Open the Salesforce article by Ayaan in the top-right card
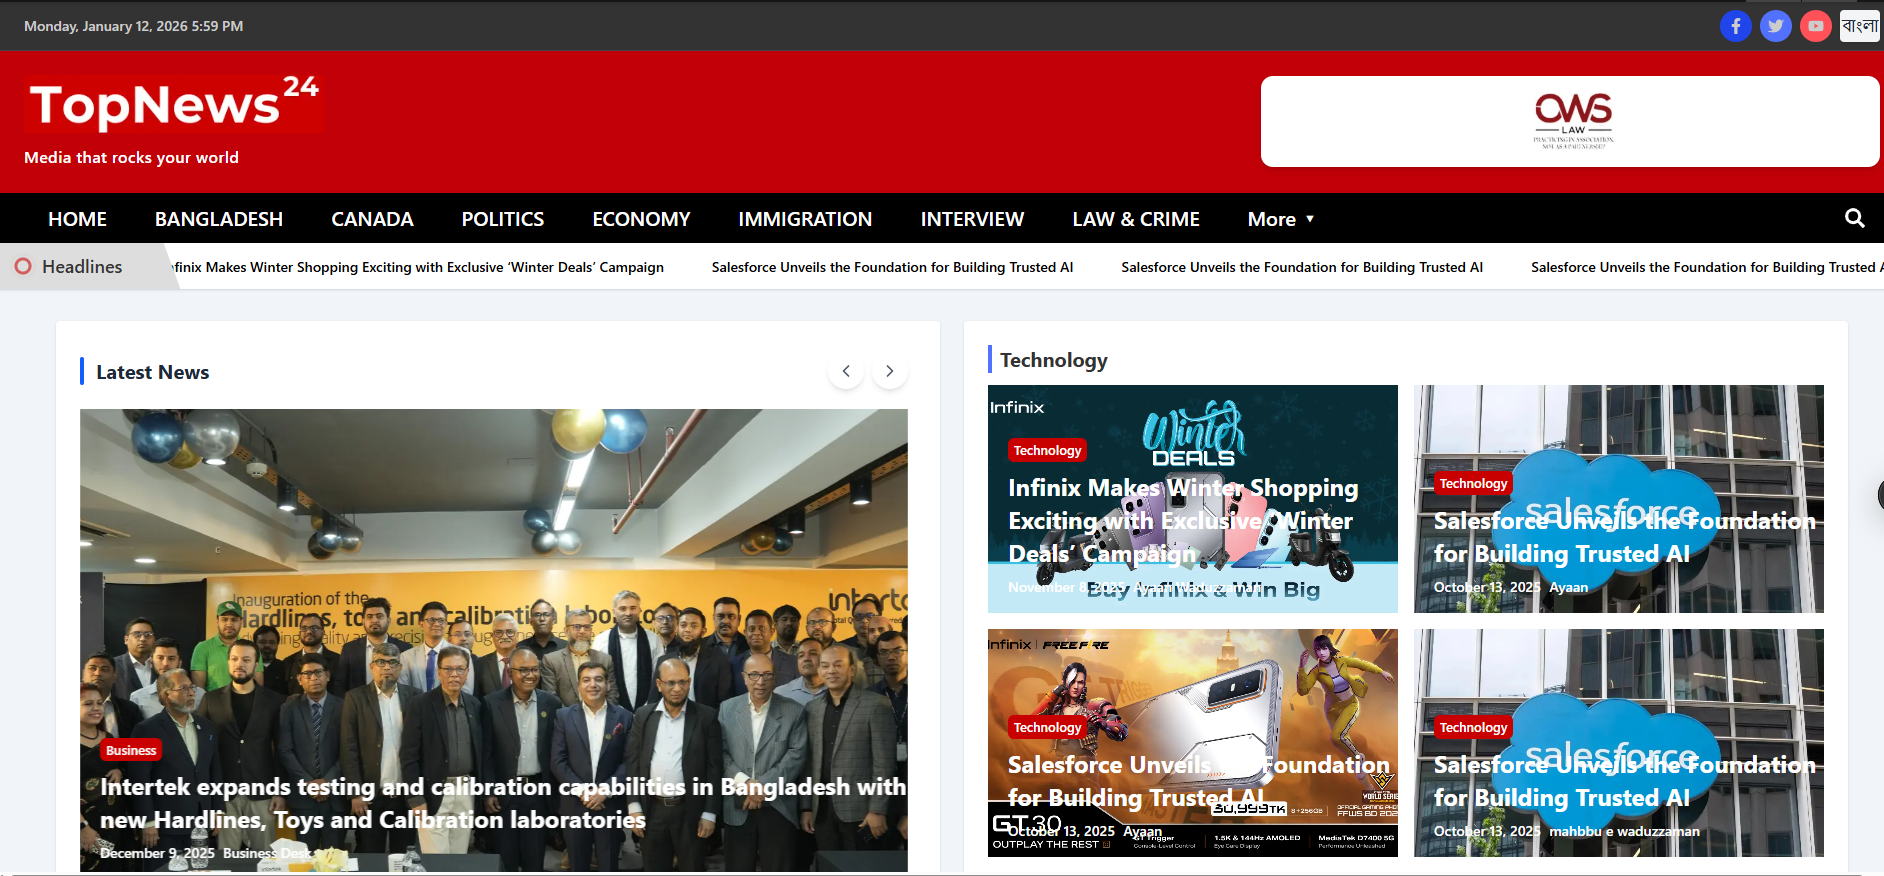Viewport: 1884px width, 876px height. pos(1624,537)
